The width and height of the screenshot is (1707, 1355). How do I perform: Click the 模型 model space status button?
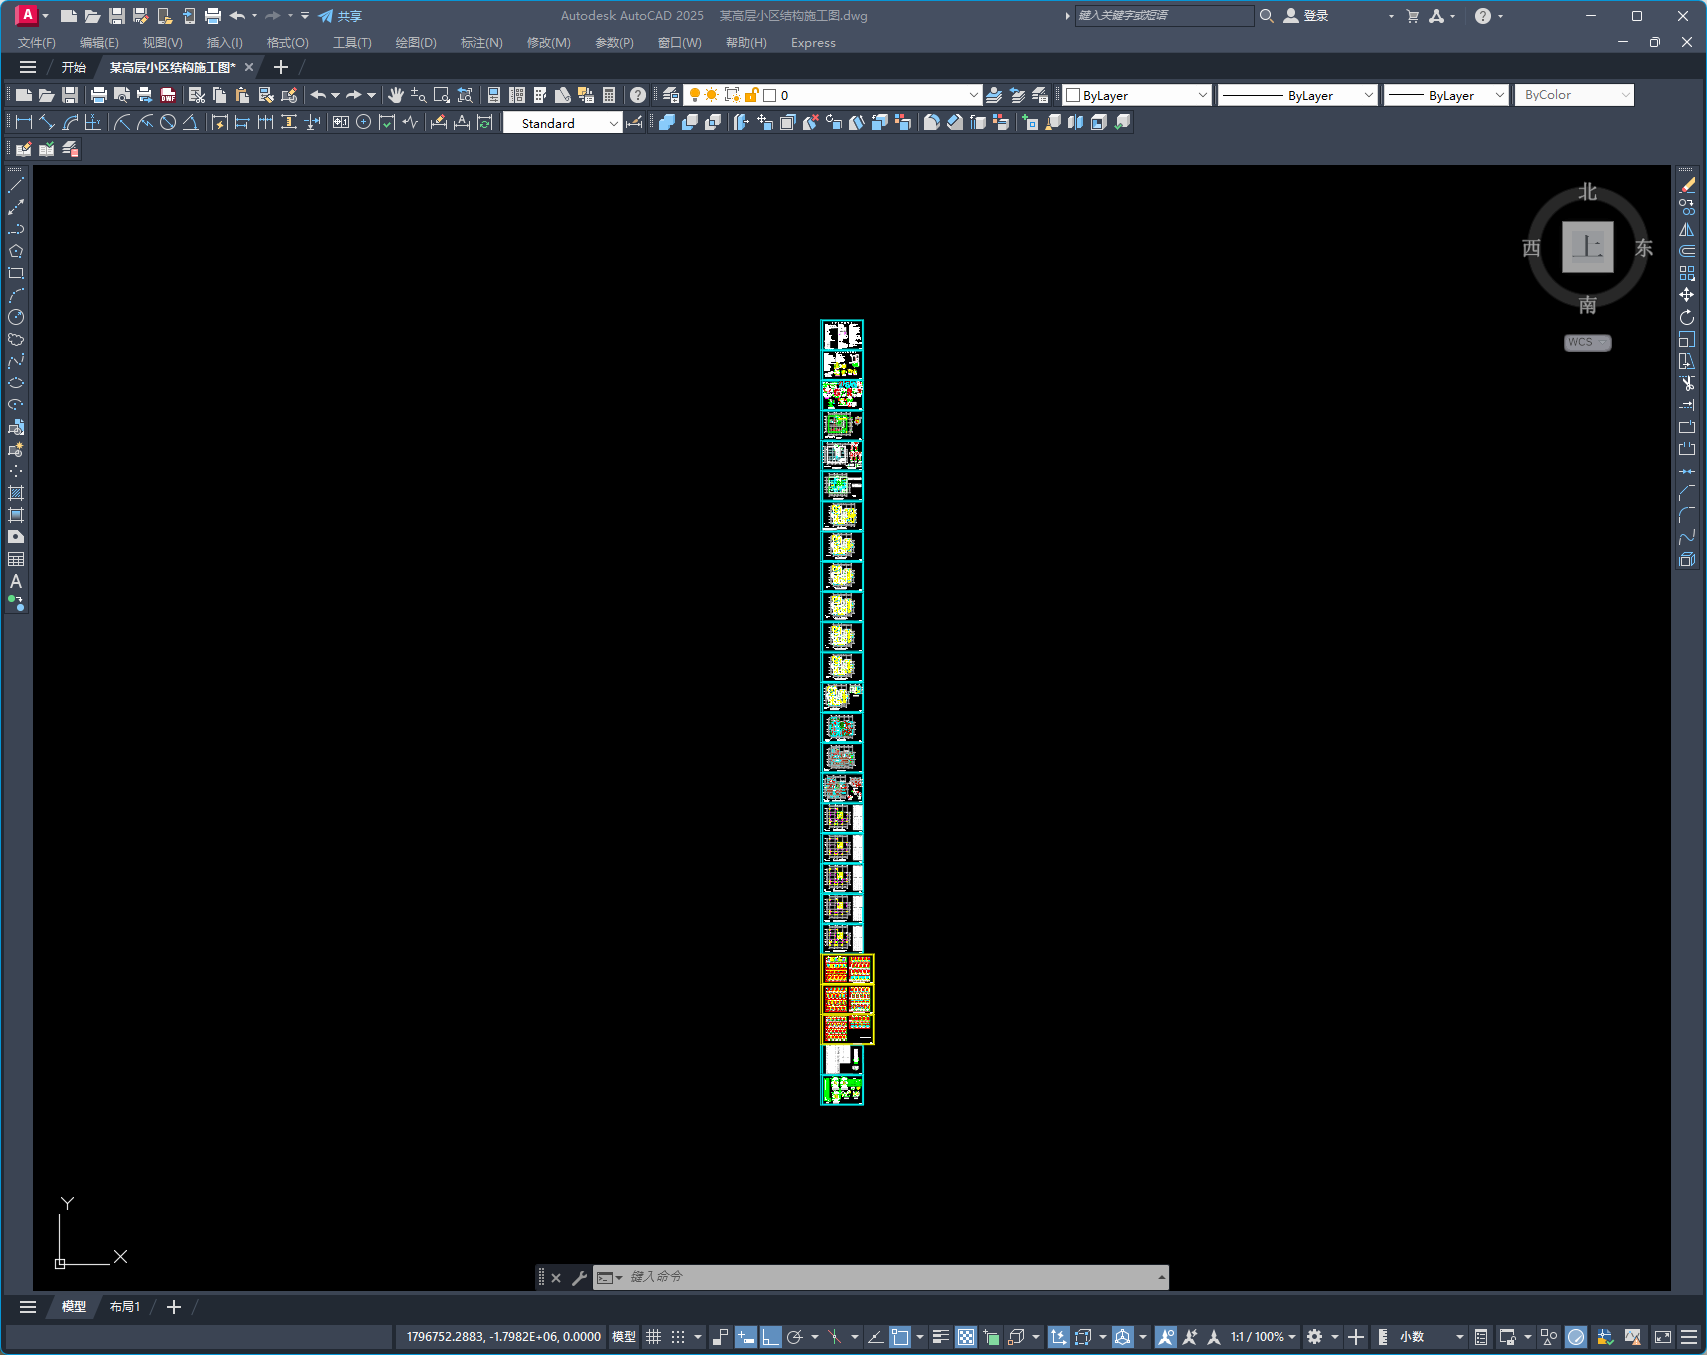[x=624, y=1337]
